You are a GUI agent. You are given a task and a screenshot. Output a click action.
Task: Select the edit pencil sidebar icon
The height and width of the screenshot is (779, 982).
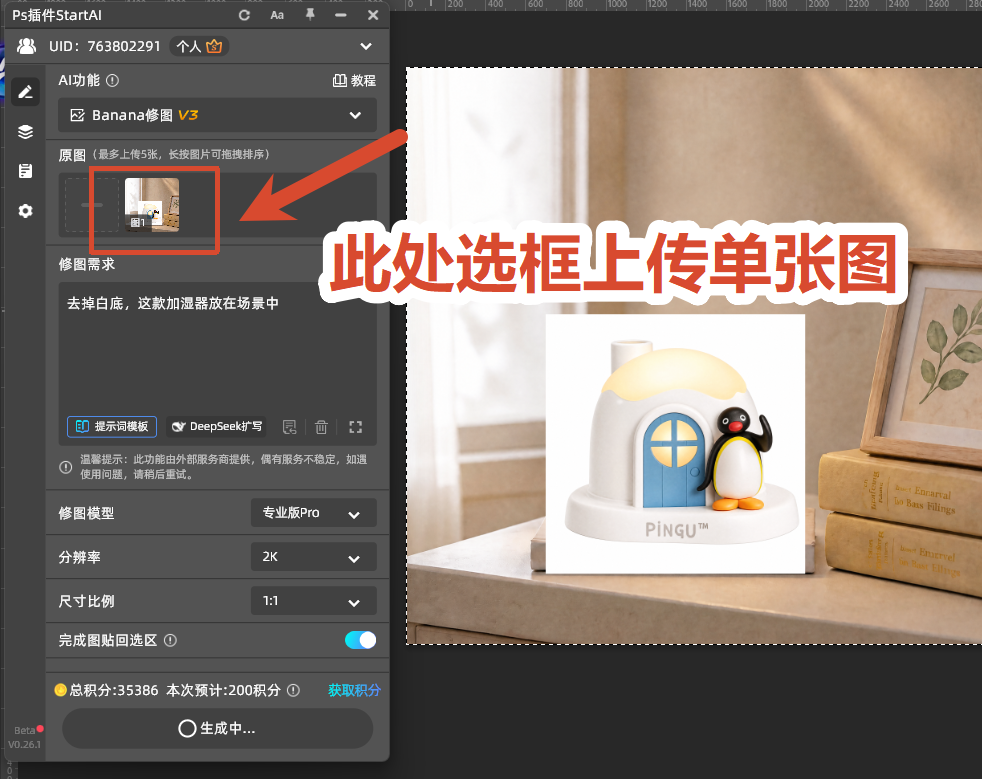coord(25,92)
